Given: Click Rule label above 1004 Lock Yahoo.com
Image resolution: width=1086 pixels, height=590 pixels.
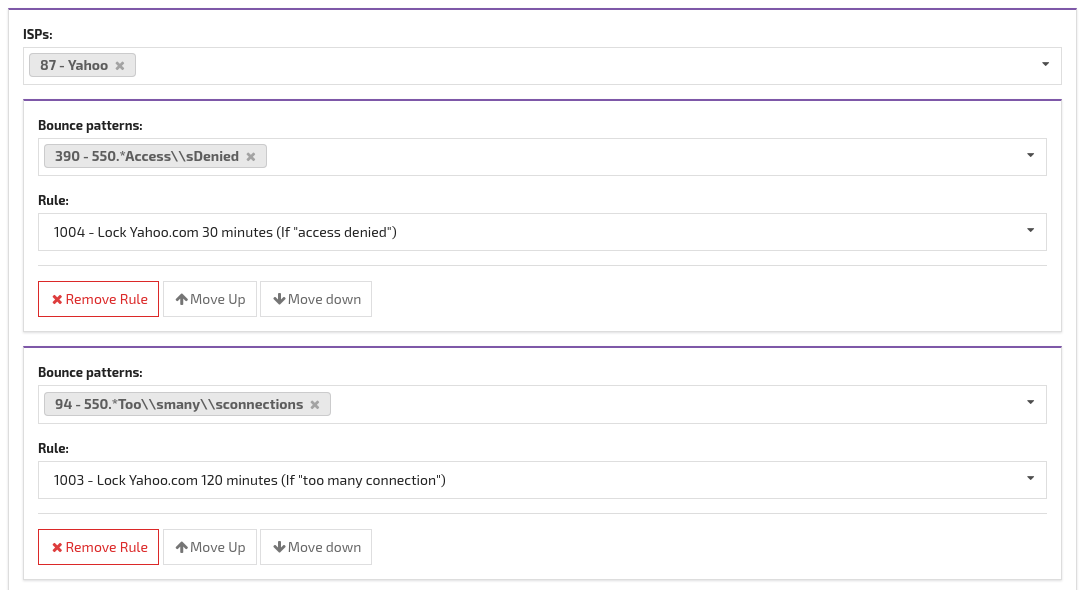Looking at the screenshot, I should coord(53,200).
